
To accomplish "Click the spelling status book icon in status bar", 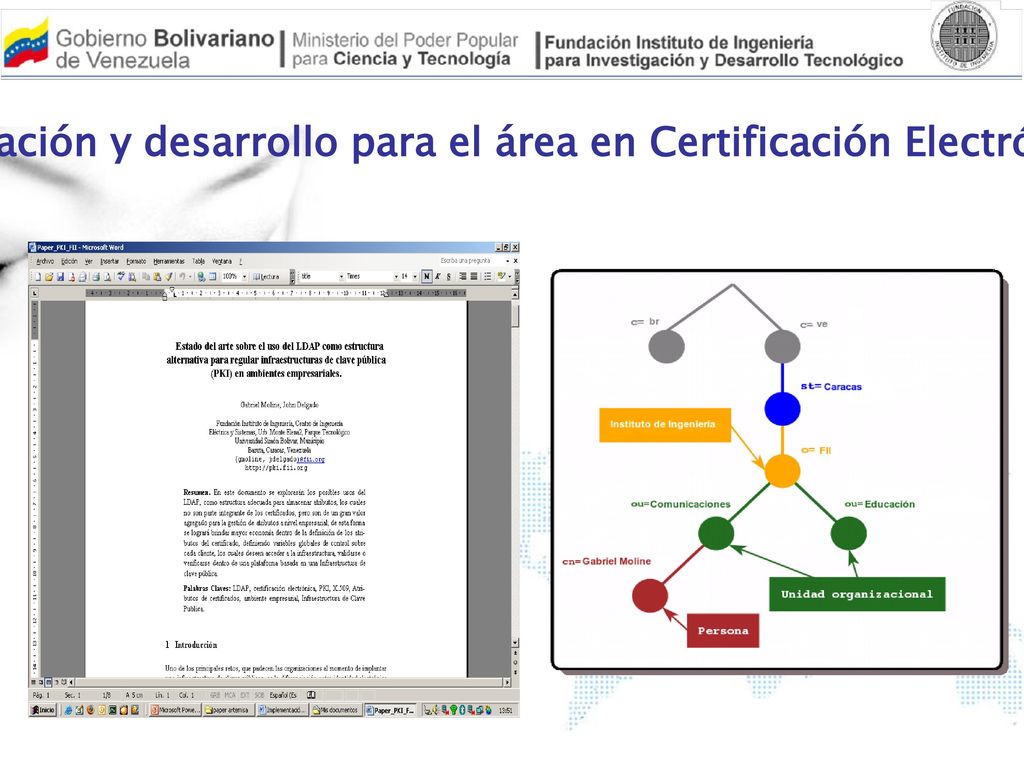I will pyautogui.click(x=312, y=695).
